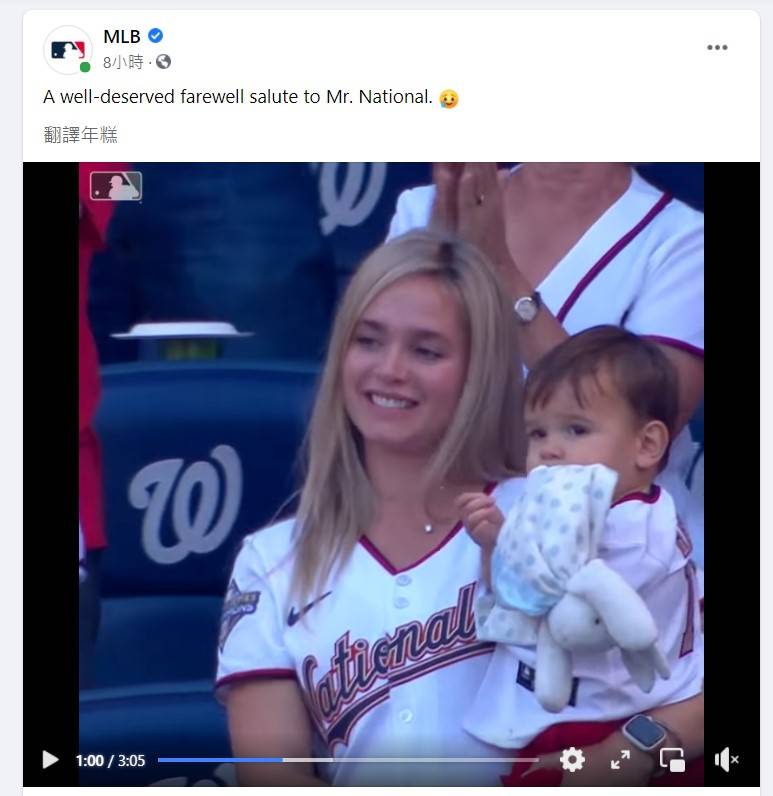Play the video with the play button
Viewport: 773px width, 796px height.
(x=50, y=760)
